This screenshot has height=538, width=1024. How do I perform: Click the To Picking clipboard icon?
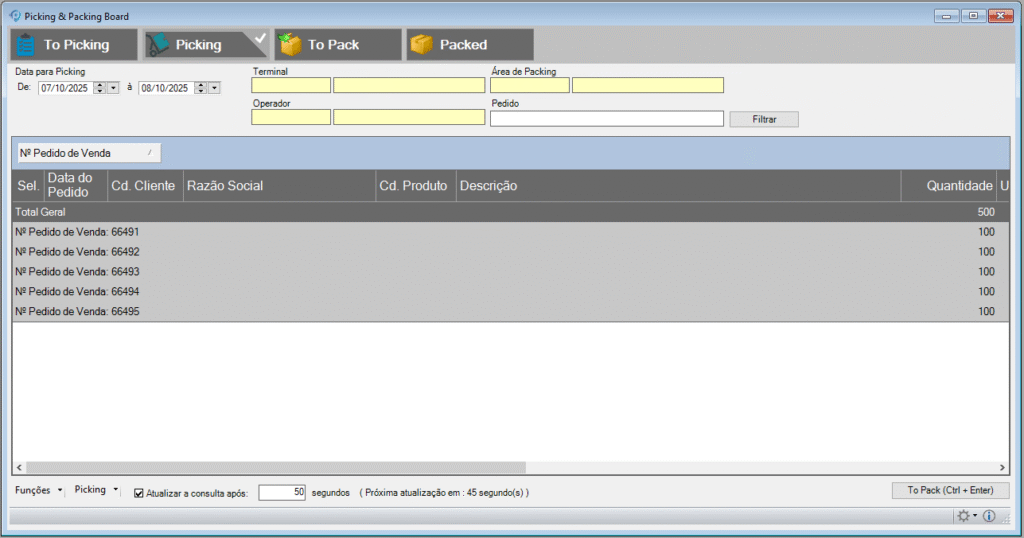[26, 44]
